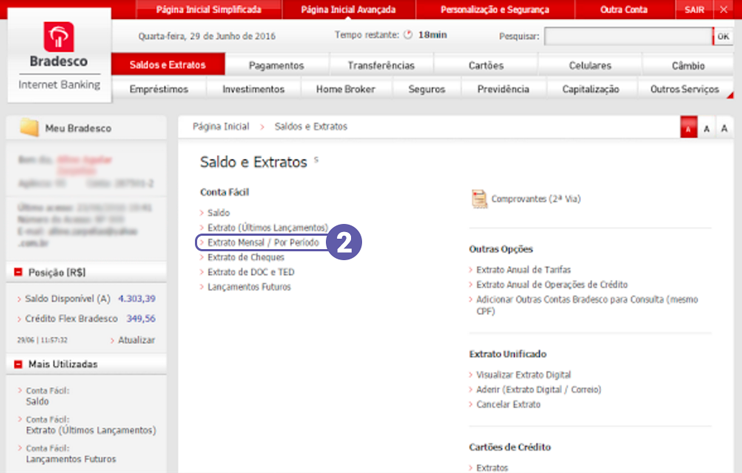Click into the Pesquisar search field
Screen dimensions: 742x473
[x=628, y=36]
